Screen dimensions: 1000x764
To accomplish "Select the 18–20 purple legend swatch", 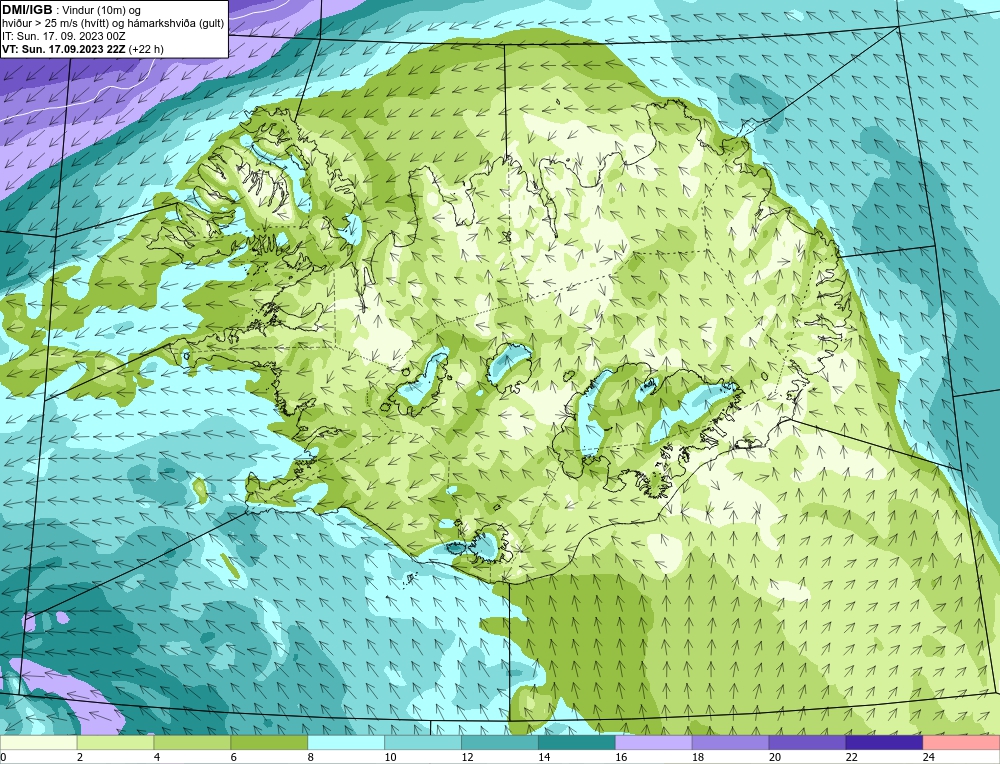I will click(x=730, y=743).
